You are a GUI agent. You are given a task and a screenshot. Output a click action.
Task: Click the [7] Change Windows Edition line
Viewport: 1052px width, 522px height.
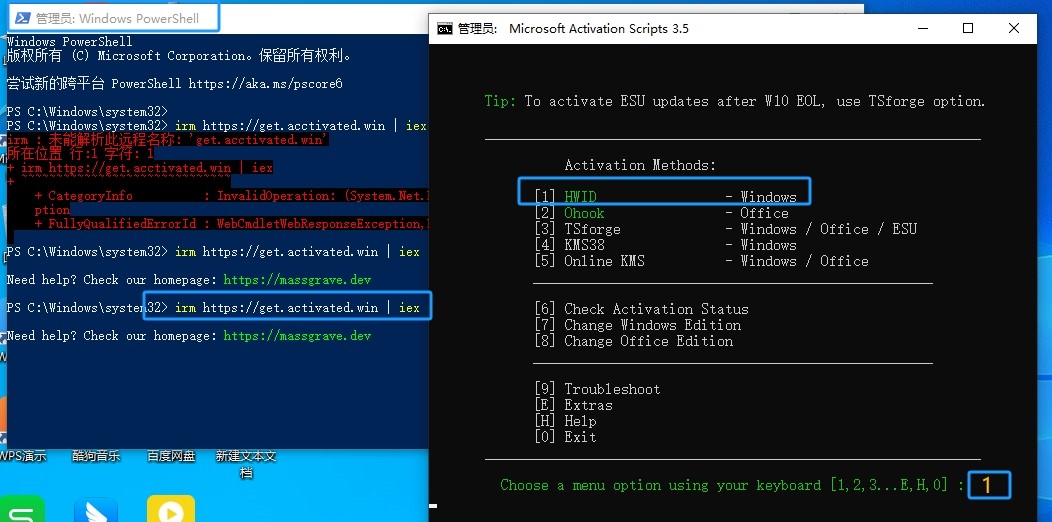coord(637,325)
